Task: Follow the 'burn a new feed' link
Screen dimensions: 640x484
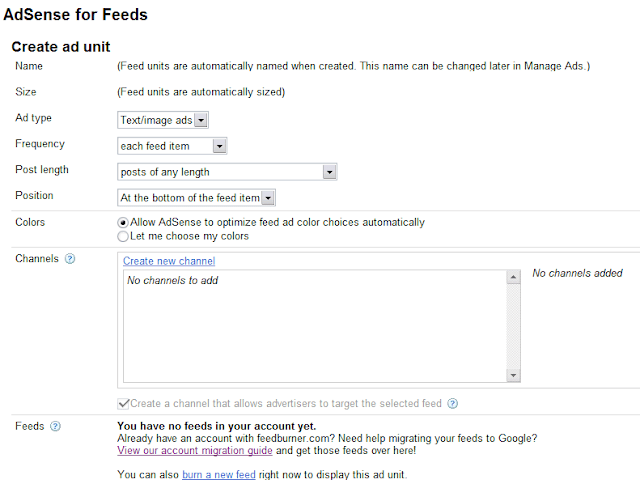Action: [x=216, y=474]
